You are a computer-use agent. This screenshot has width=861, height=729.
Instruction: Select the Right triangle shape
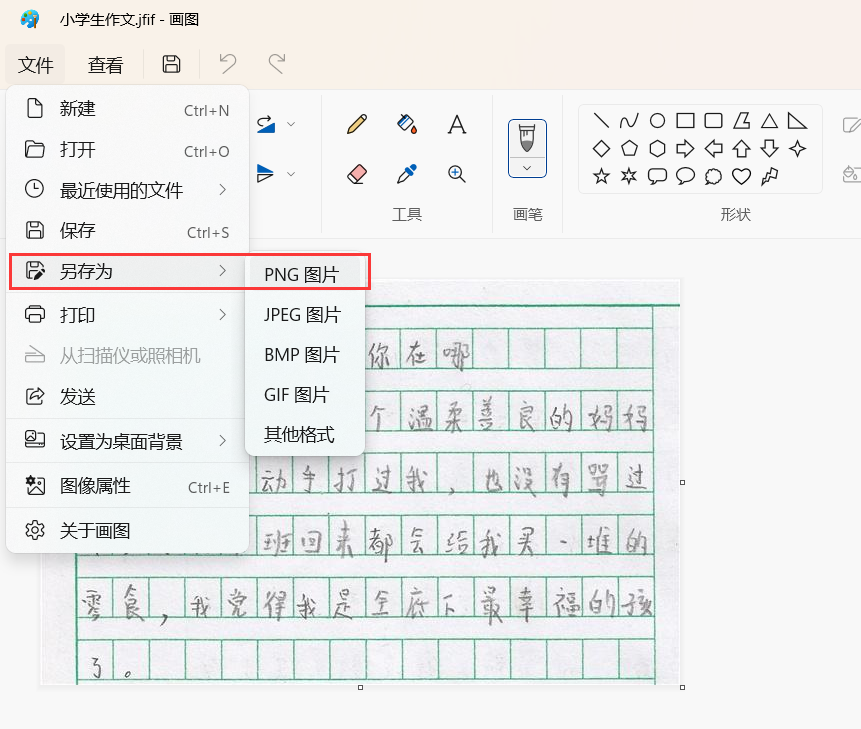coord(797,120)
